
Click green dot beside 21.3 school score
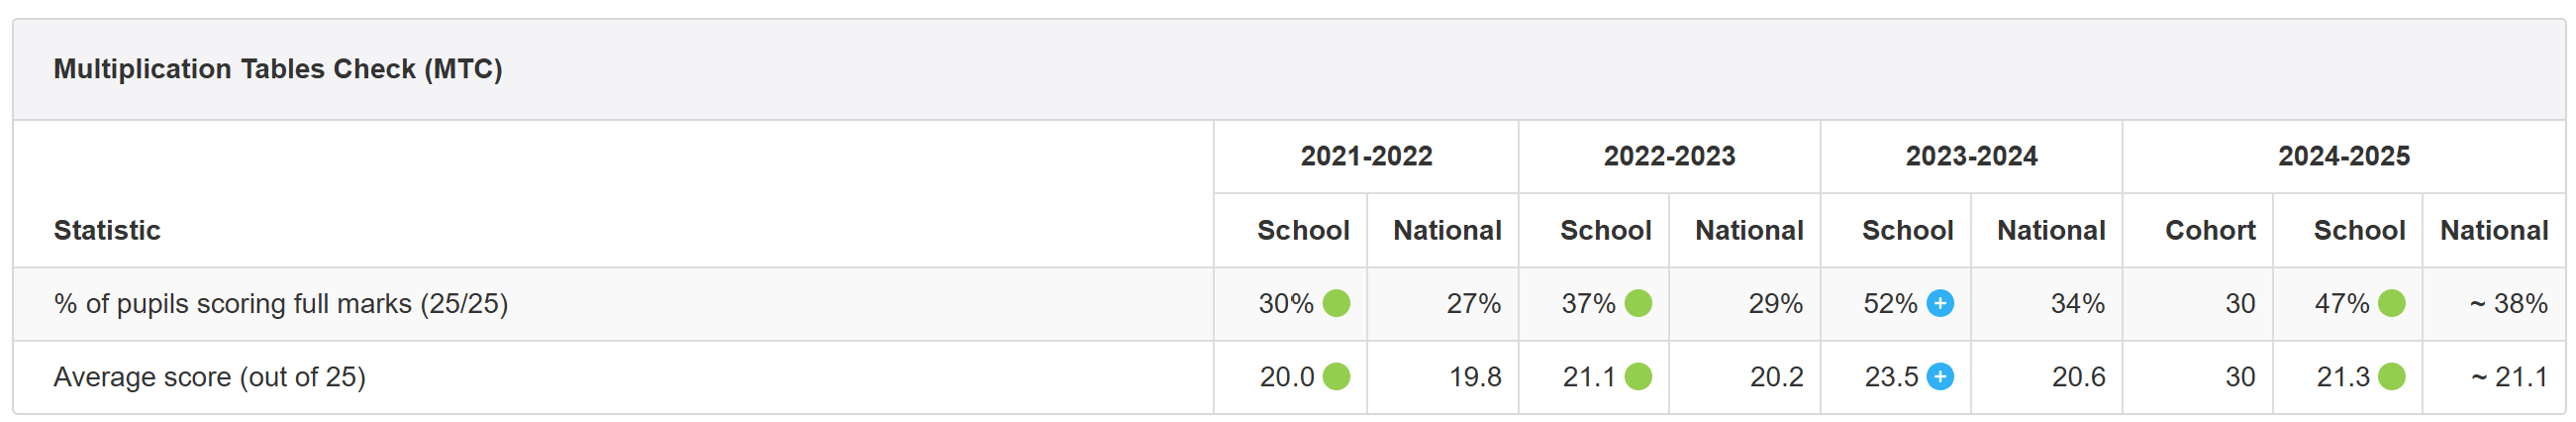click(2391, 377)
